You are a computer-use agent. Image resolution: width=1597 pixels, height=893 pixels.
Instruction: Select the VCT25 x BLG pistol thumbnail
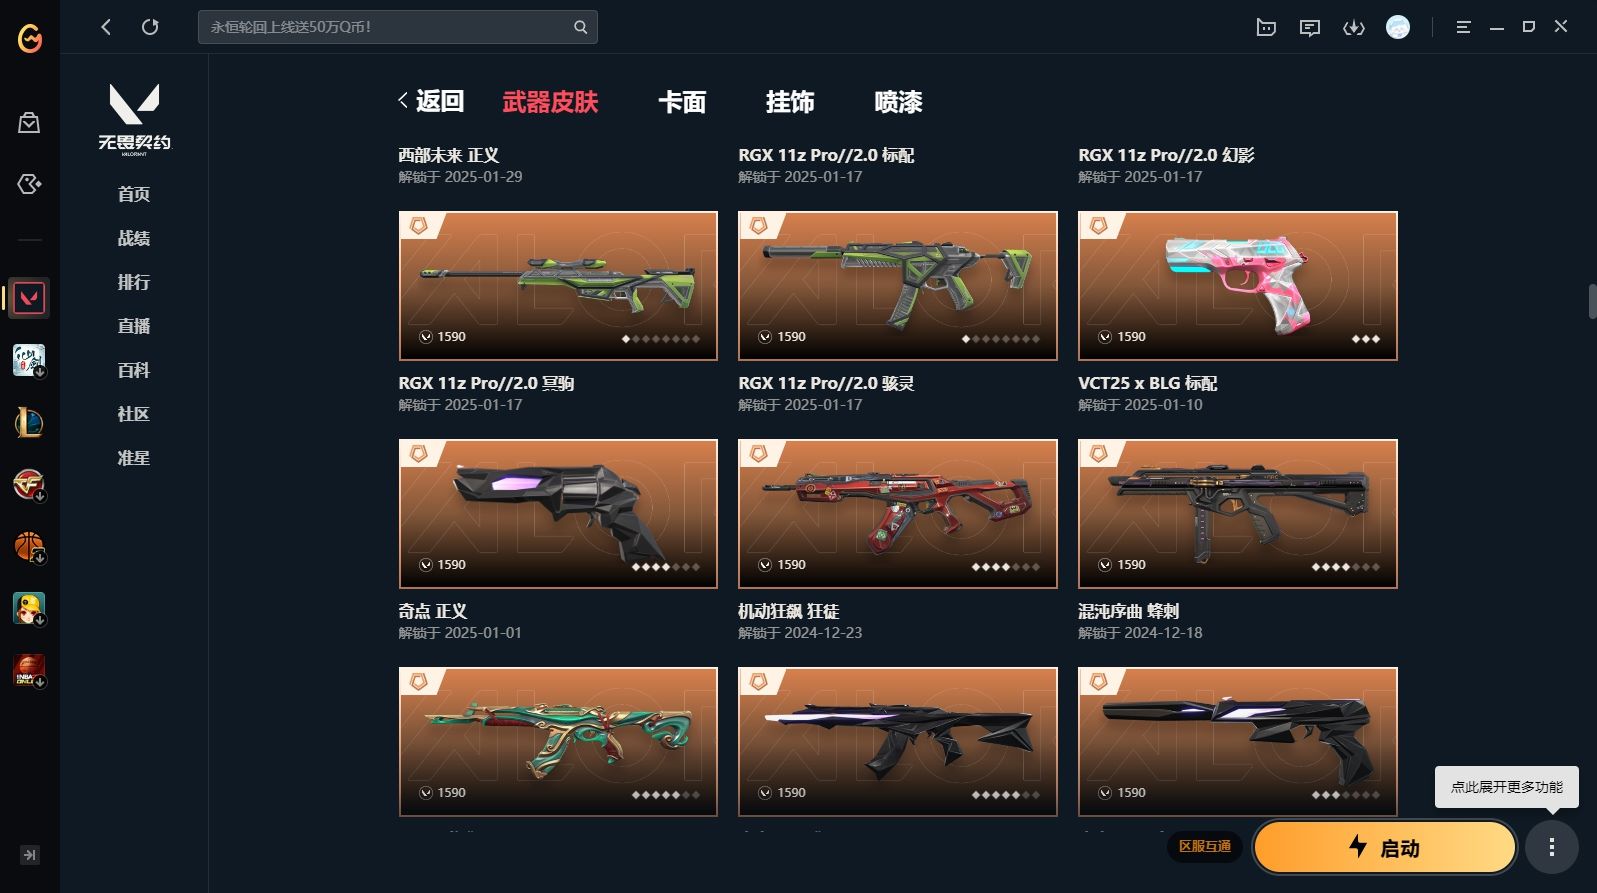[x=1237, y=286]
